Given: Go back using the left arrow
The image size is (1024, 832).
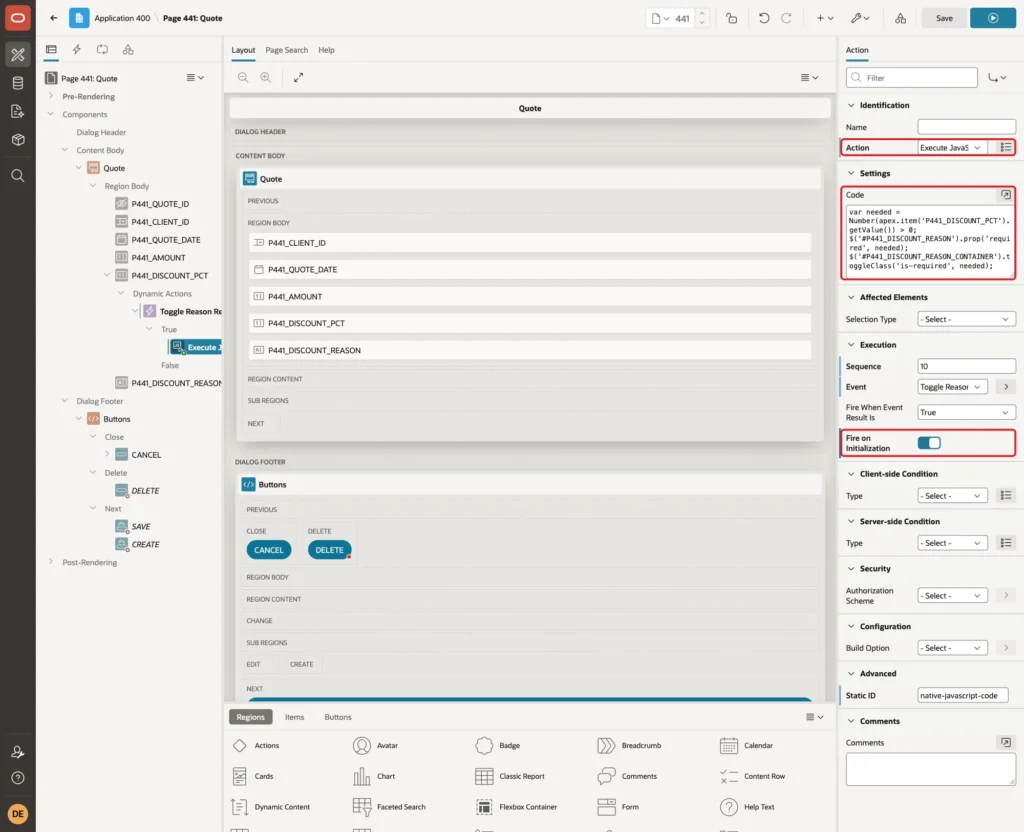Looking at the screenshot, I should pos(54,18).
